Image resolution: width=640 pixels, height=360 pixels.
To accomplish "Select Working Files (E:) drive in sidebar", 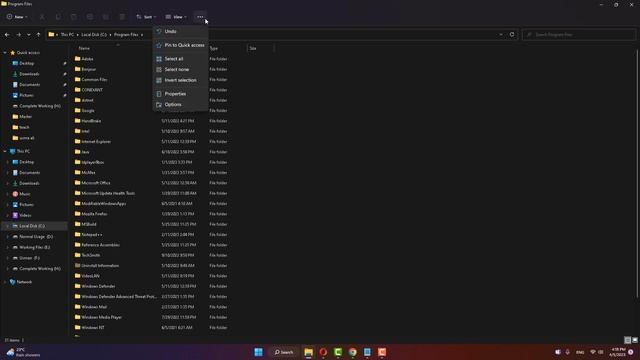I will point(35,247).
